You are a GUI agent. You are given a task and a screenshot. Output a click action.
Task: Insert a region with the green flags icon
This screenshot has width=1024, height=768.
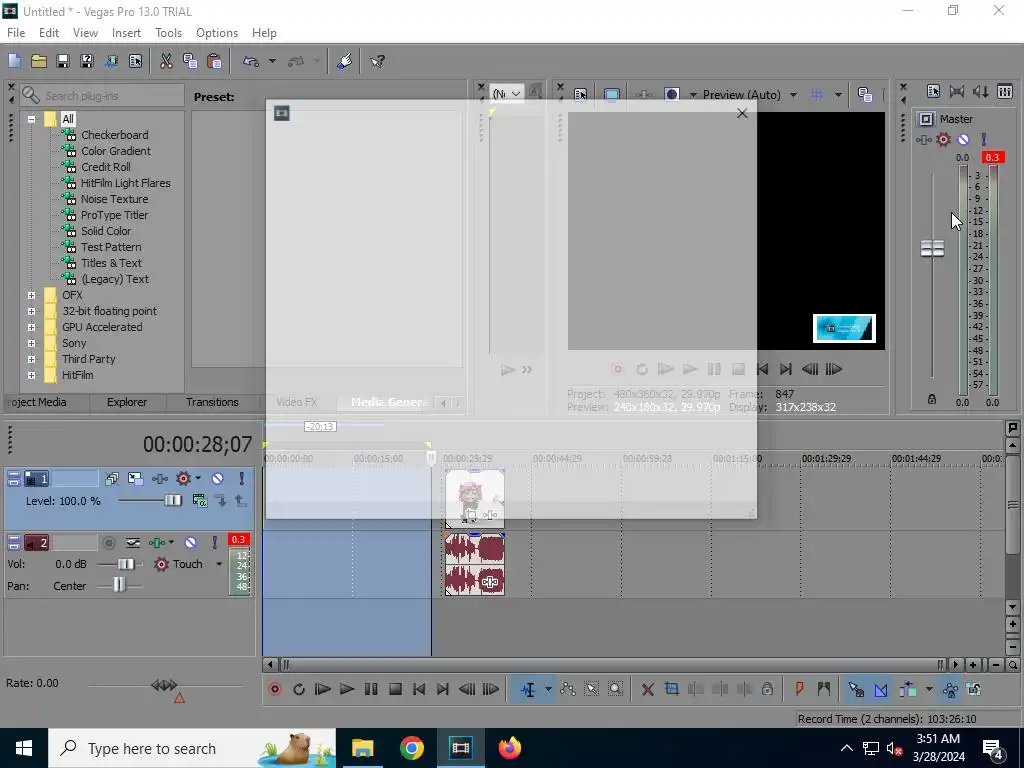pos(824,689)
